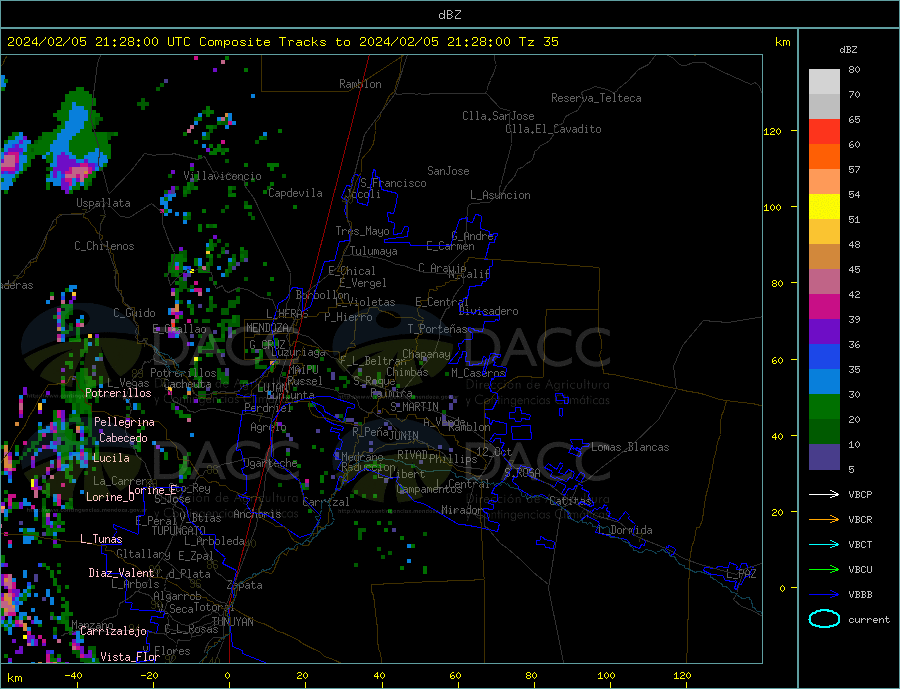Image resolution: width=900 pixels, height=689 pixels.
Task: Click the 'current' legend label
Action: coord(869,620)
